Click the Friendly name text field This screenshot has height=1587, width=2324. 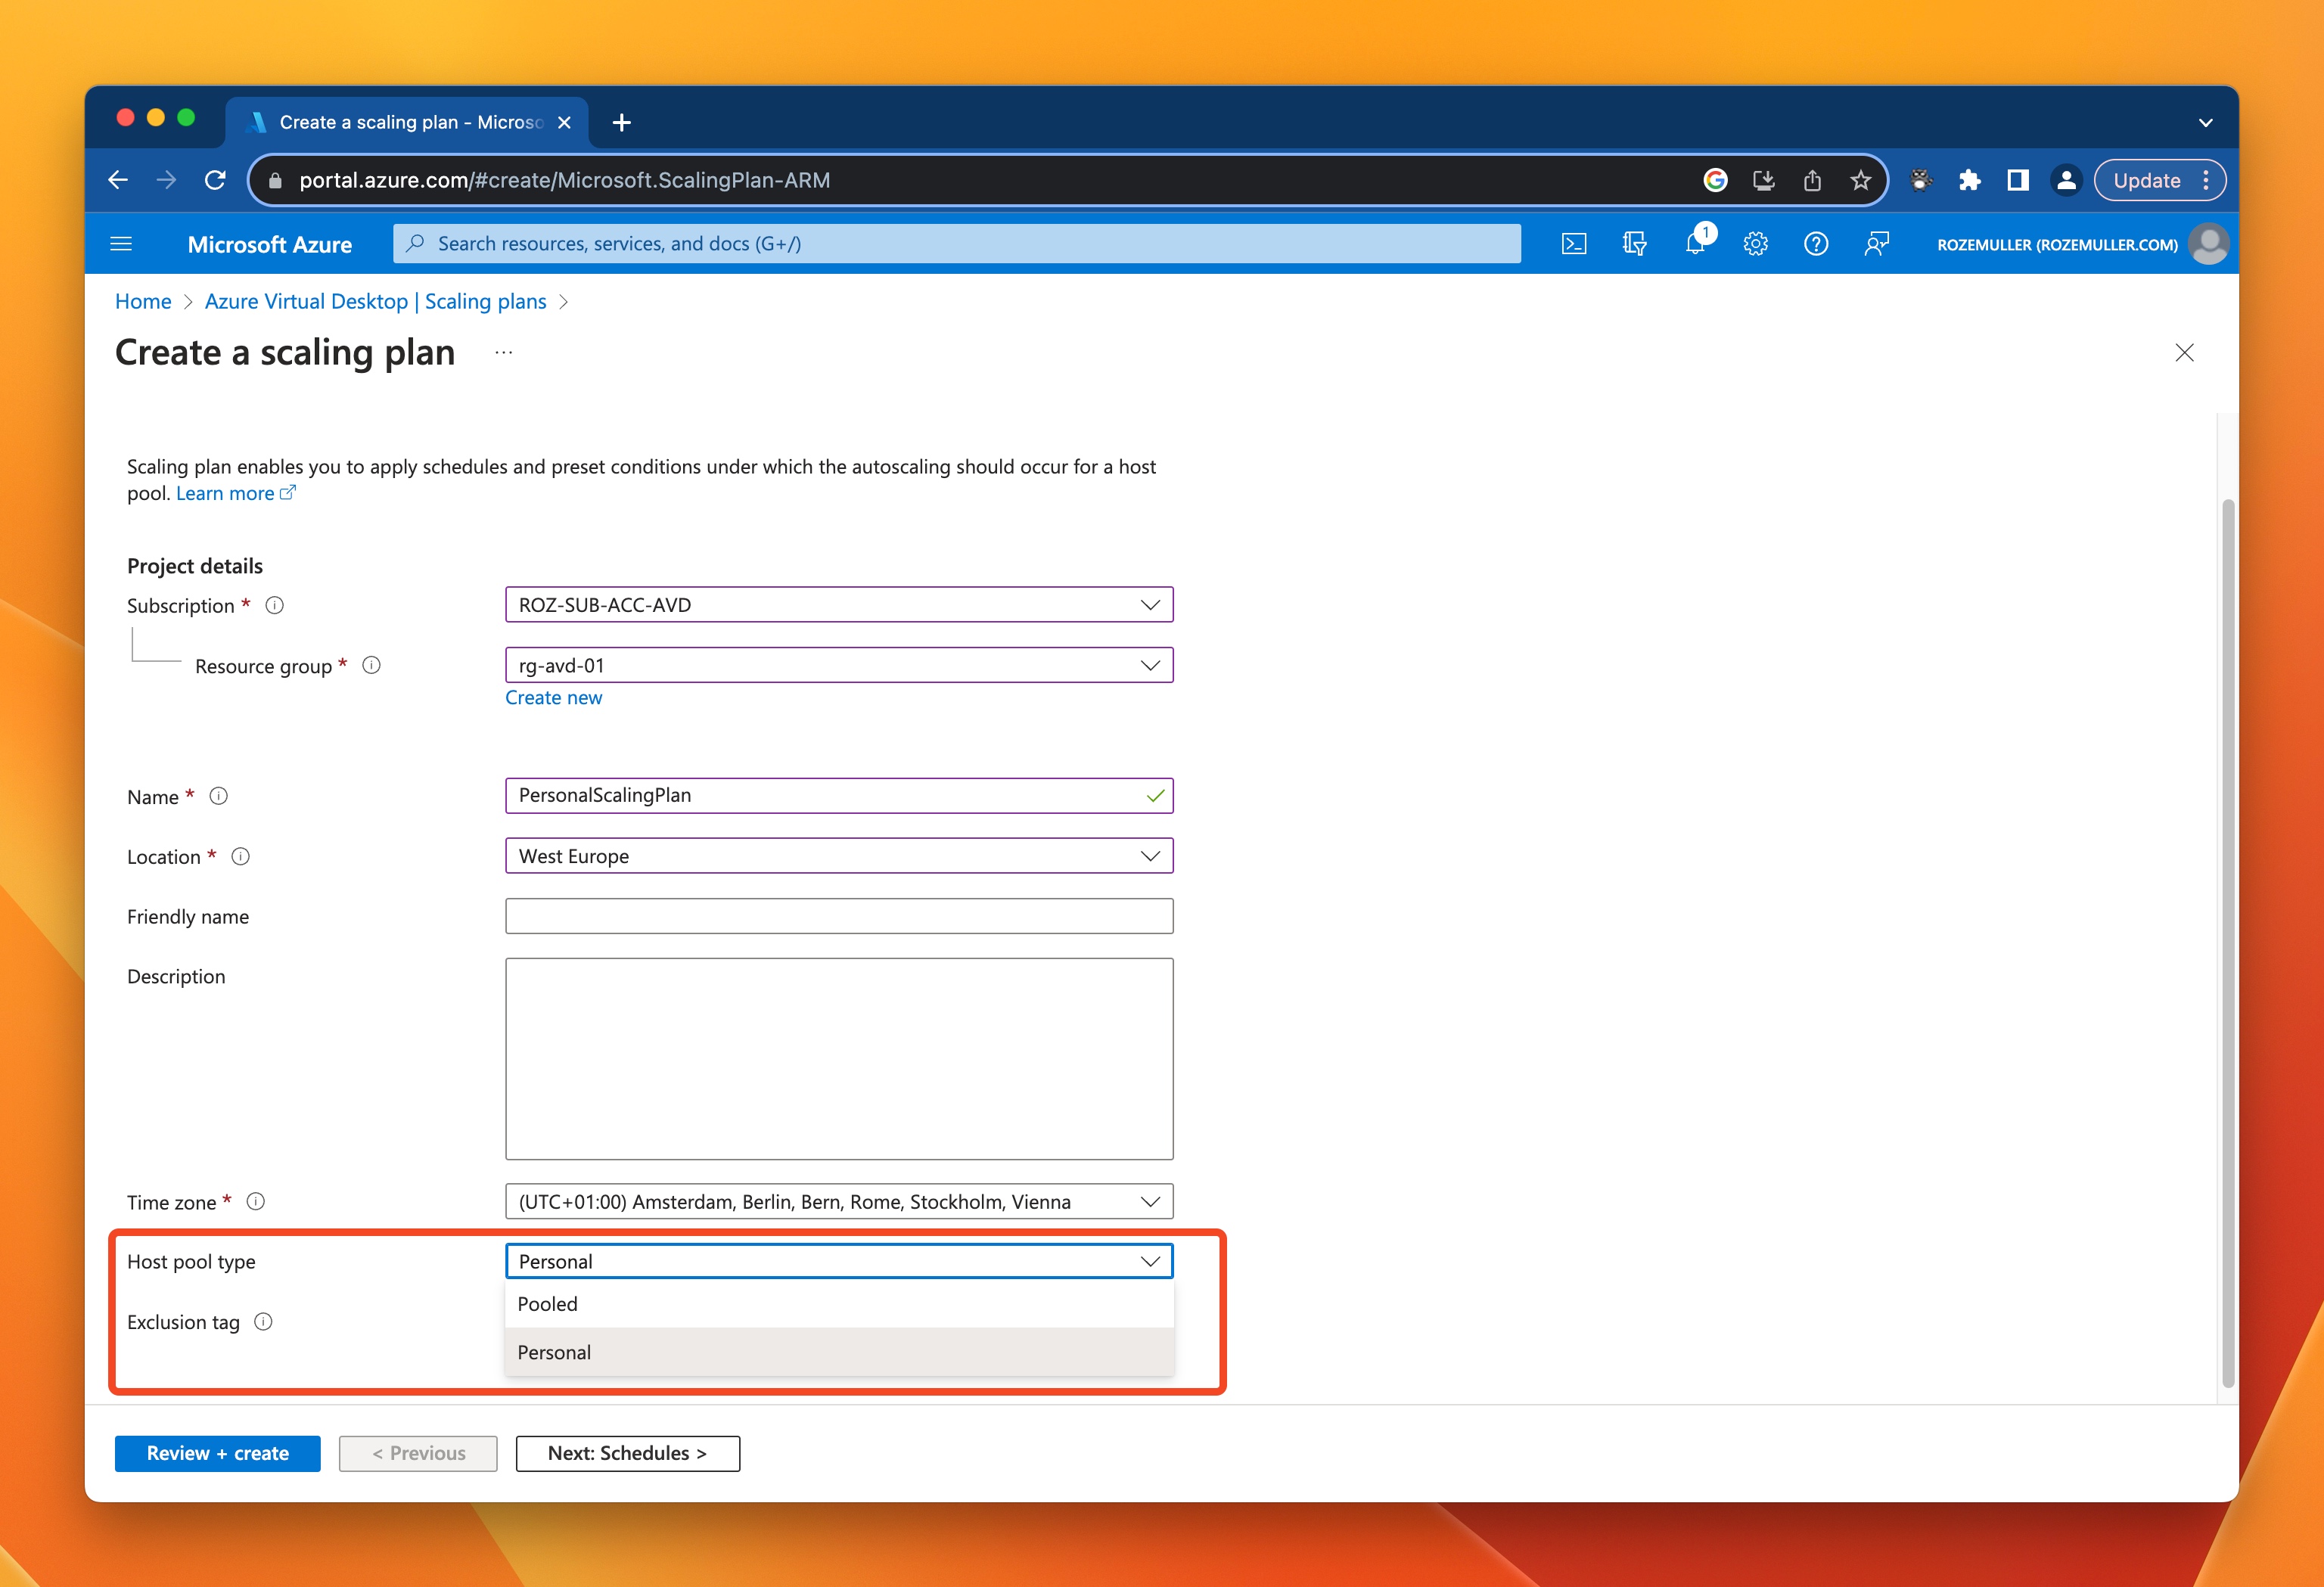[838, 916]
